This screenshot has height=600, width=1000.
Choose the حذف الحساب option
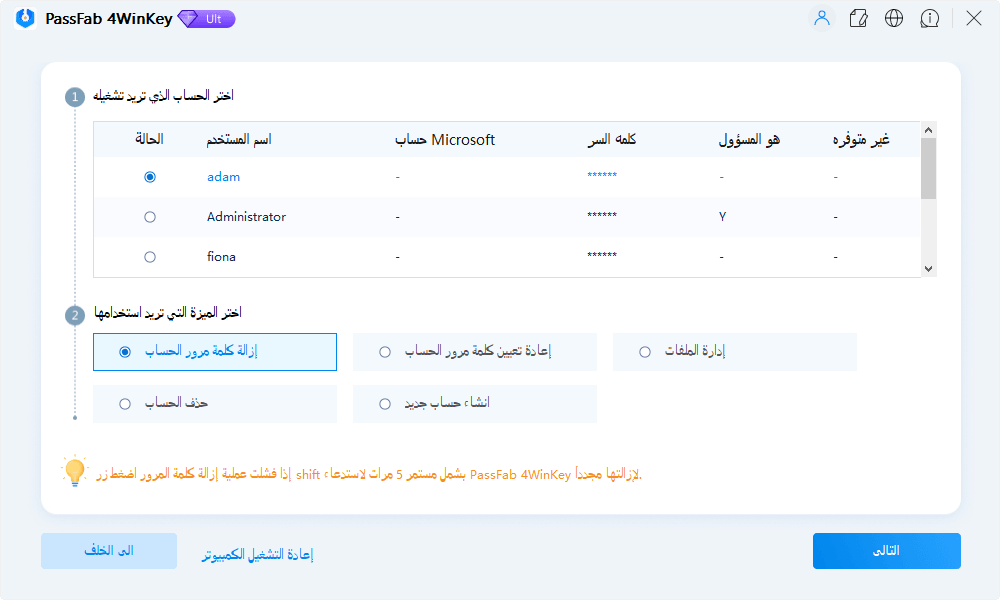[123, 403]
